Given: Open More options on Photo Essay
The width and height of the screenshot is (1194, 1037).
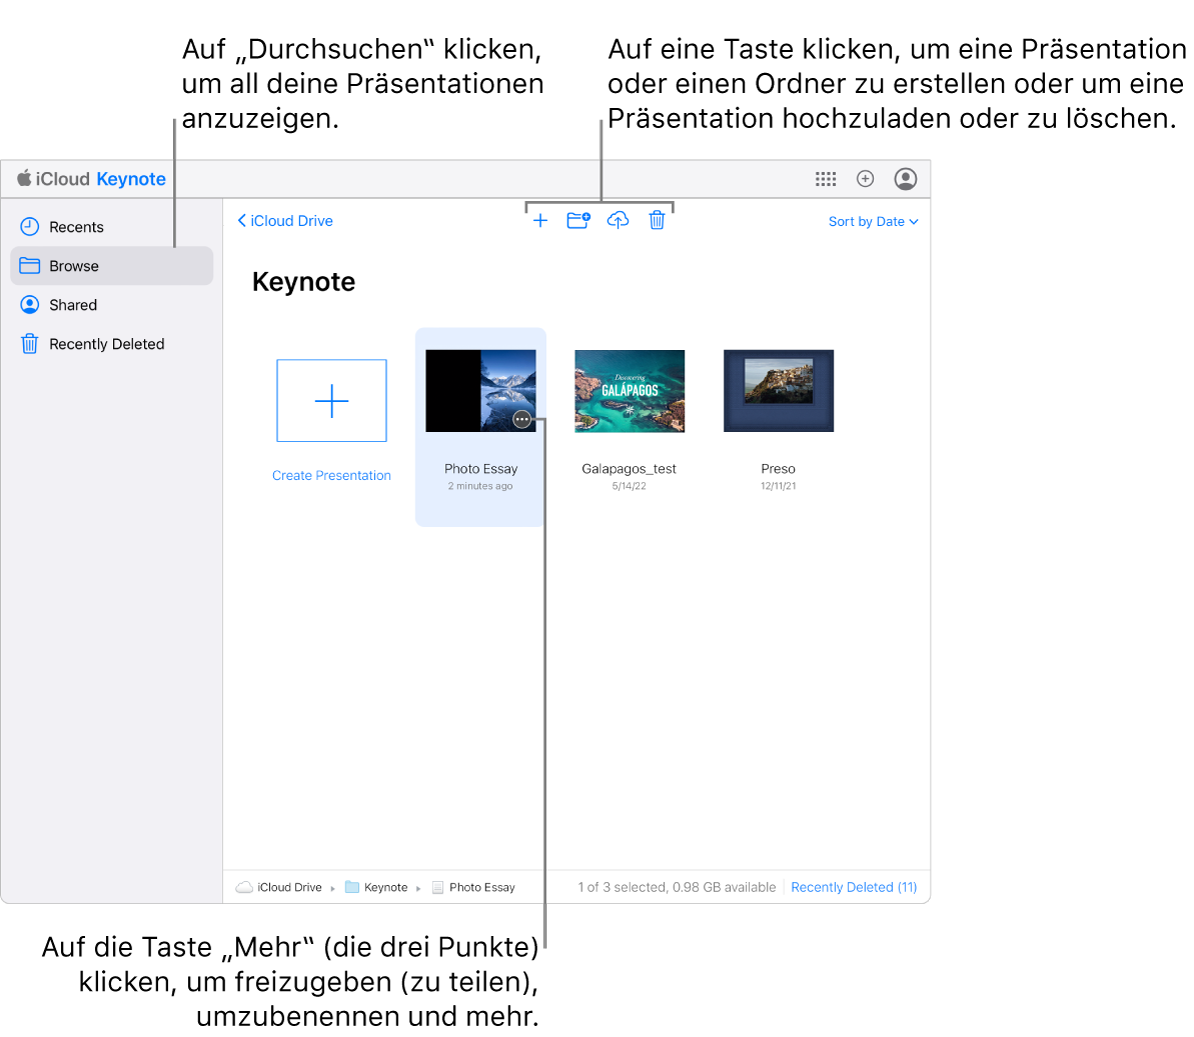Looking at the screenshot, I should pyautogui.click(x=522, y=420).
